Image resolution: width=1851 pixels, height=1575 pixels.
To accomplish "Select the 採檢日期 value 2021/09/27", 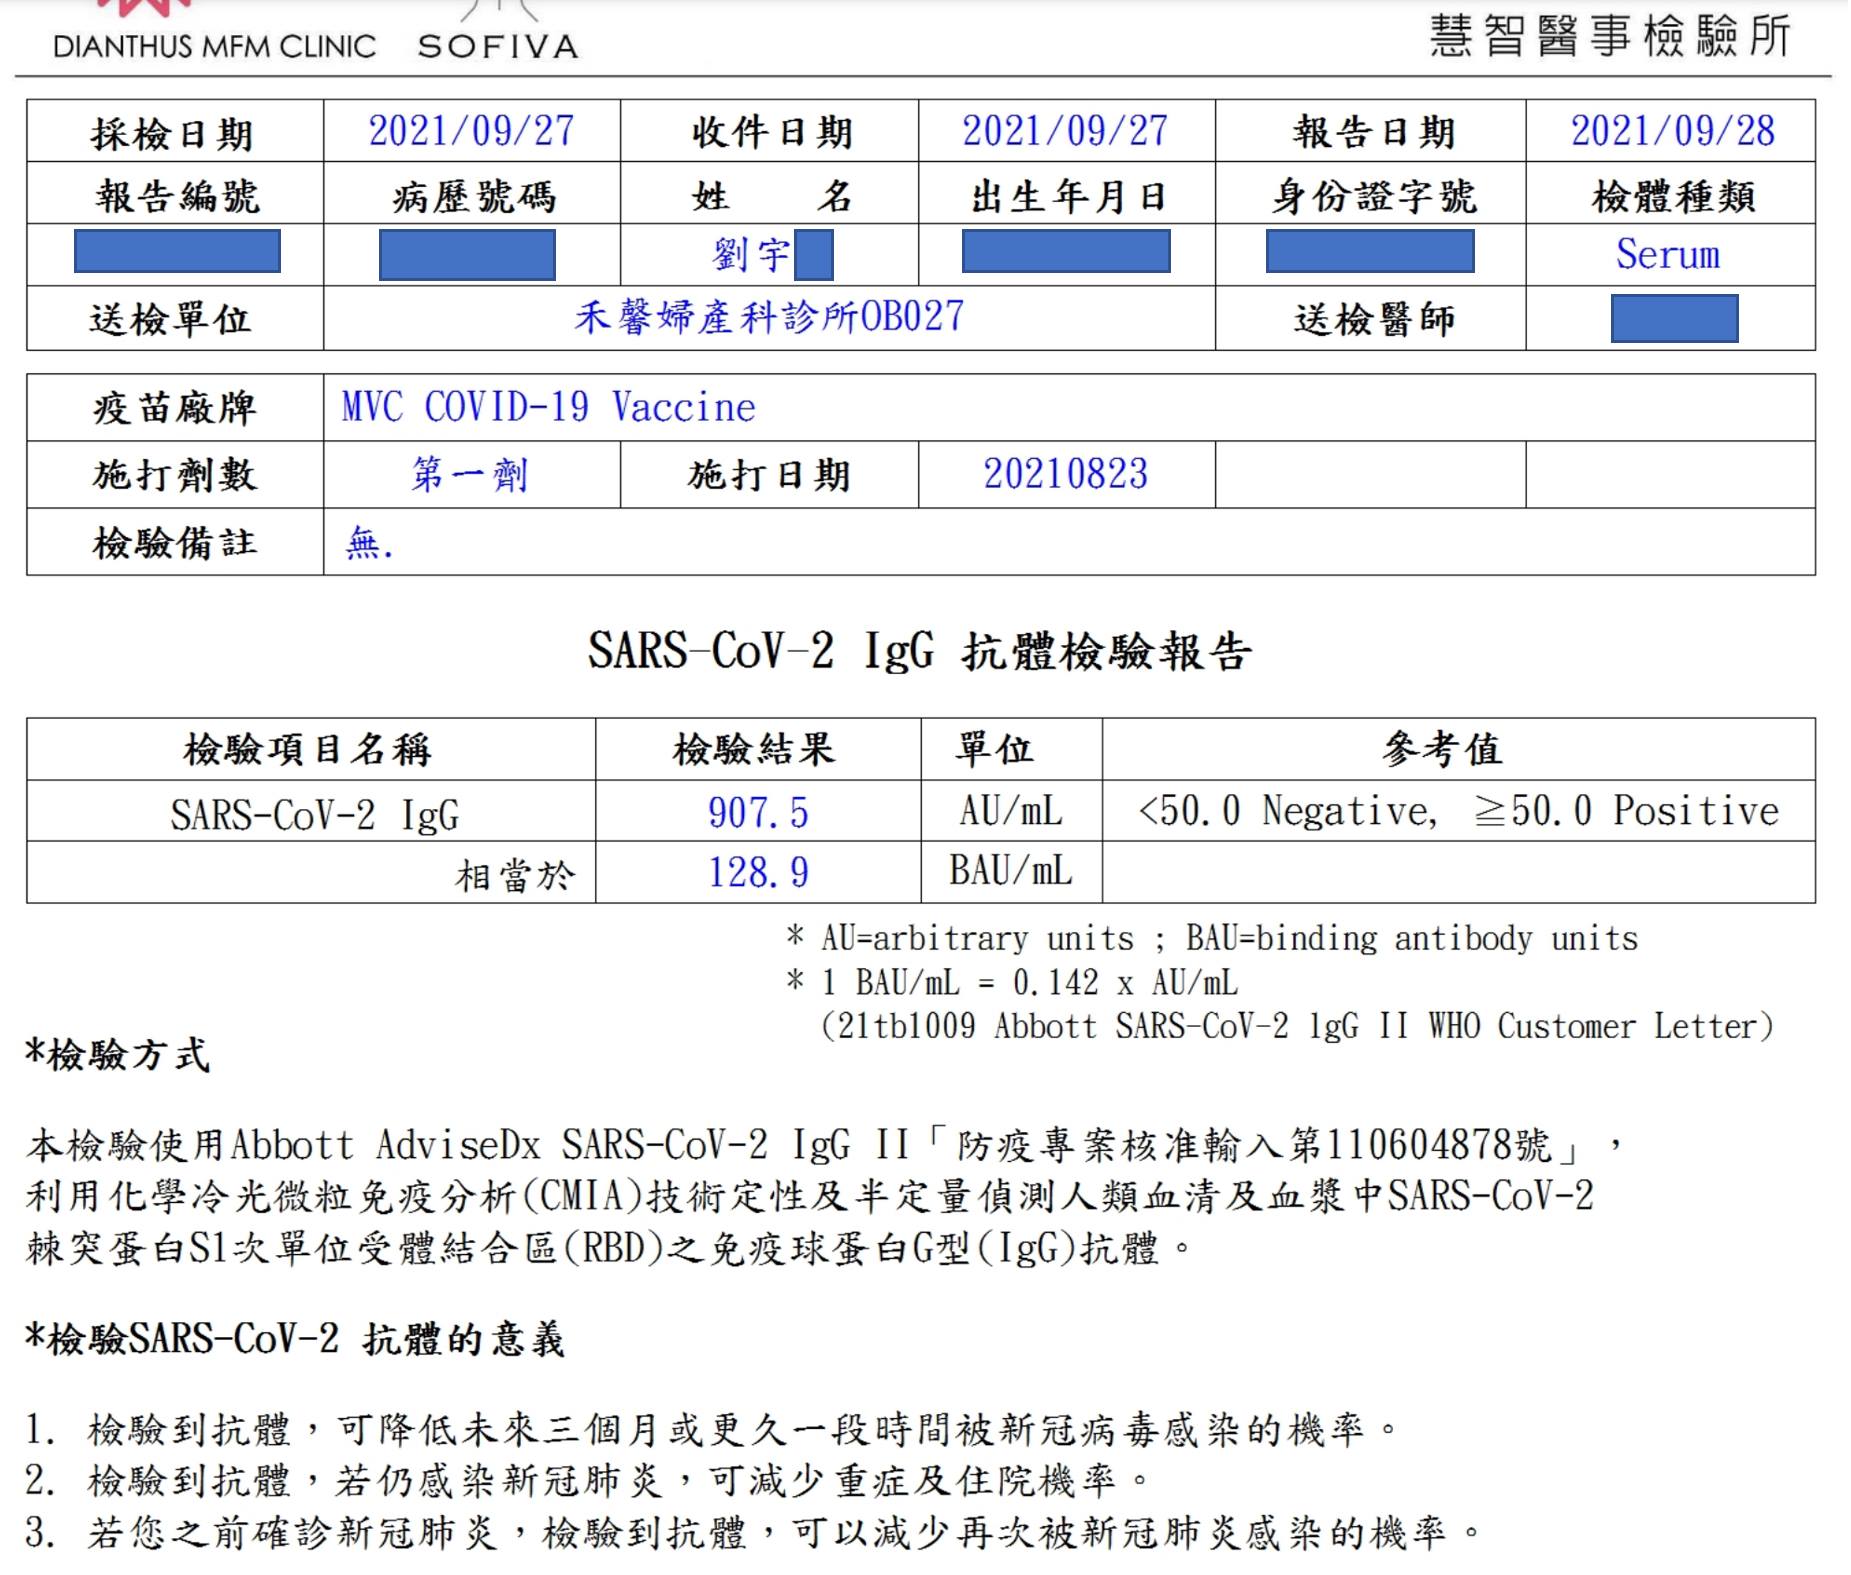I will pos(471,131).
